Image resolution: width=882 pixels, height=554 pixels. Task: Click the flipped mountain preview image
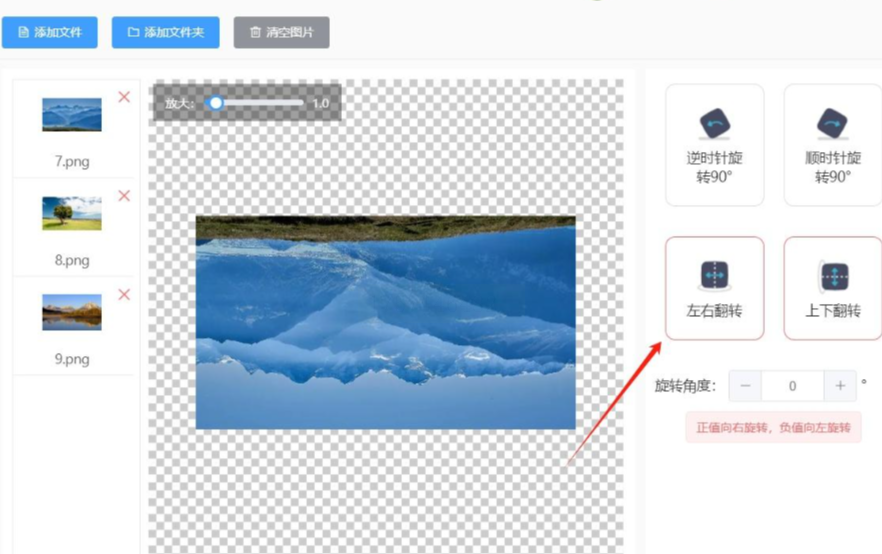385,322
